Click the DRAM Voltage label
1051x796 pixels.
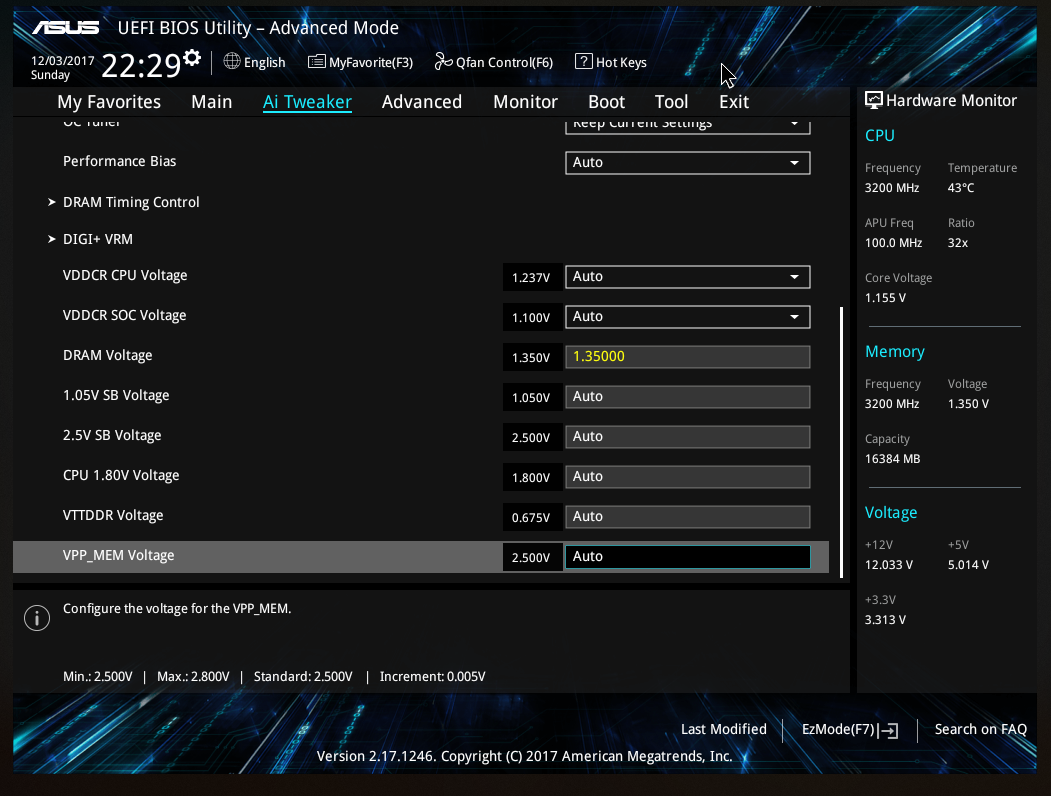[107, 356]
